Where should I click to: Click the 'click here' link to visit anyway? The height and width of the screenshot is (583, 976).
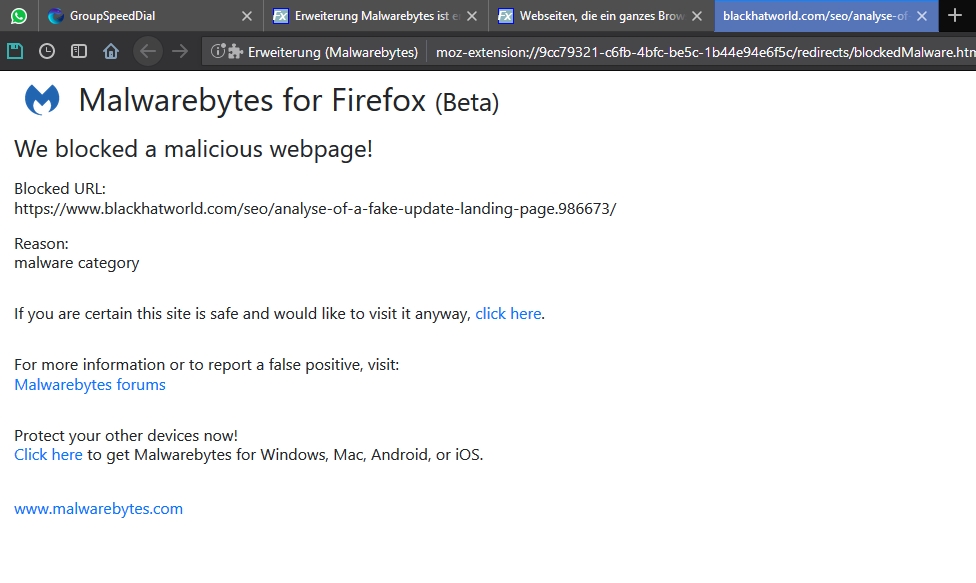[x=508, y=314]
